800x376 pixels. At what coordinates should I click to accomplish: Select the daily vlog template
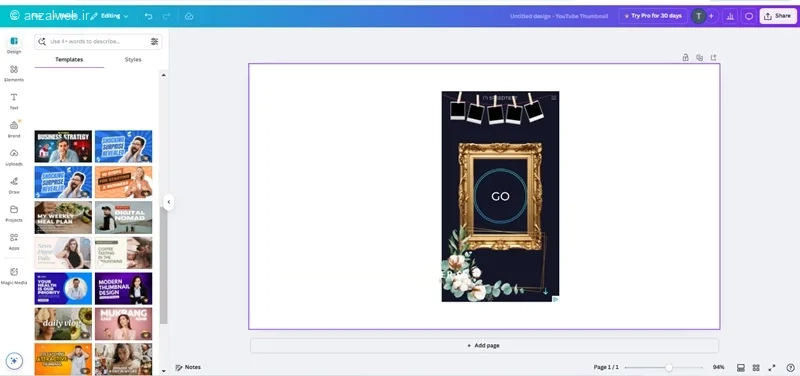coord(63,323)
